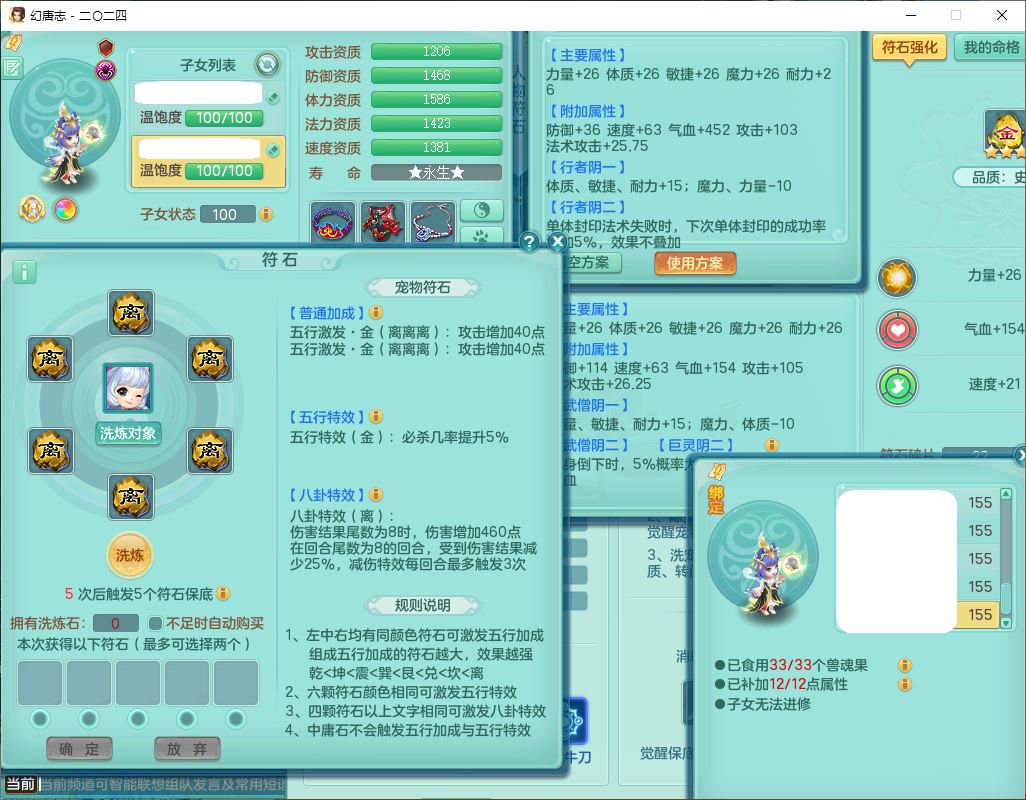Click the 使用方案 orange button
The image size is (1026, 800).
coord(695,263)
